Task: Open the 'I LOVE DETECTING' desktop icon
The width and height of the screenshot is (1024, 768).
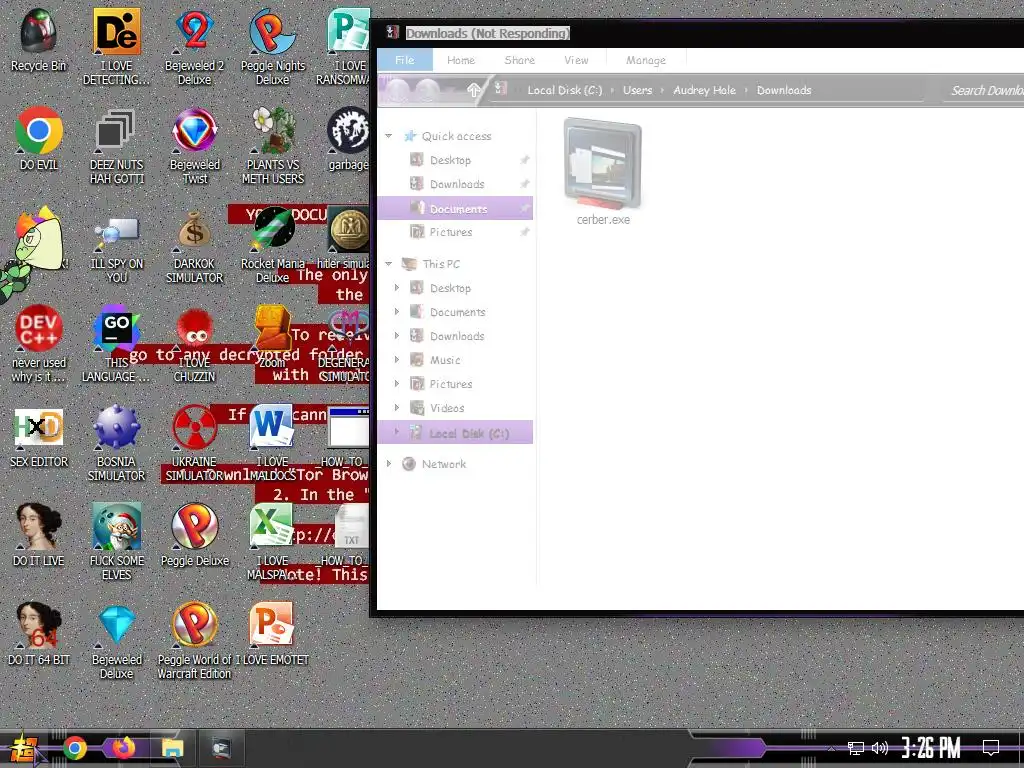Action: pyautogui.click(x=116, y=47)
